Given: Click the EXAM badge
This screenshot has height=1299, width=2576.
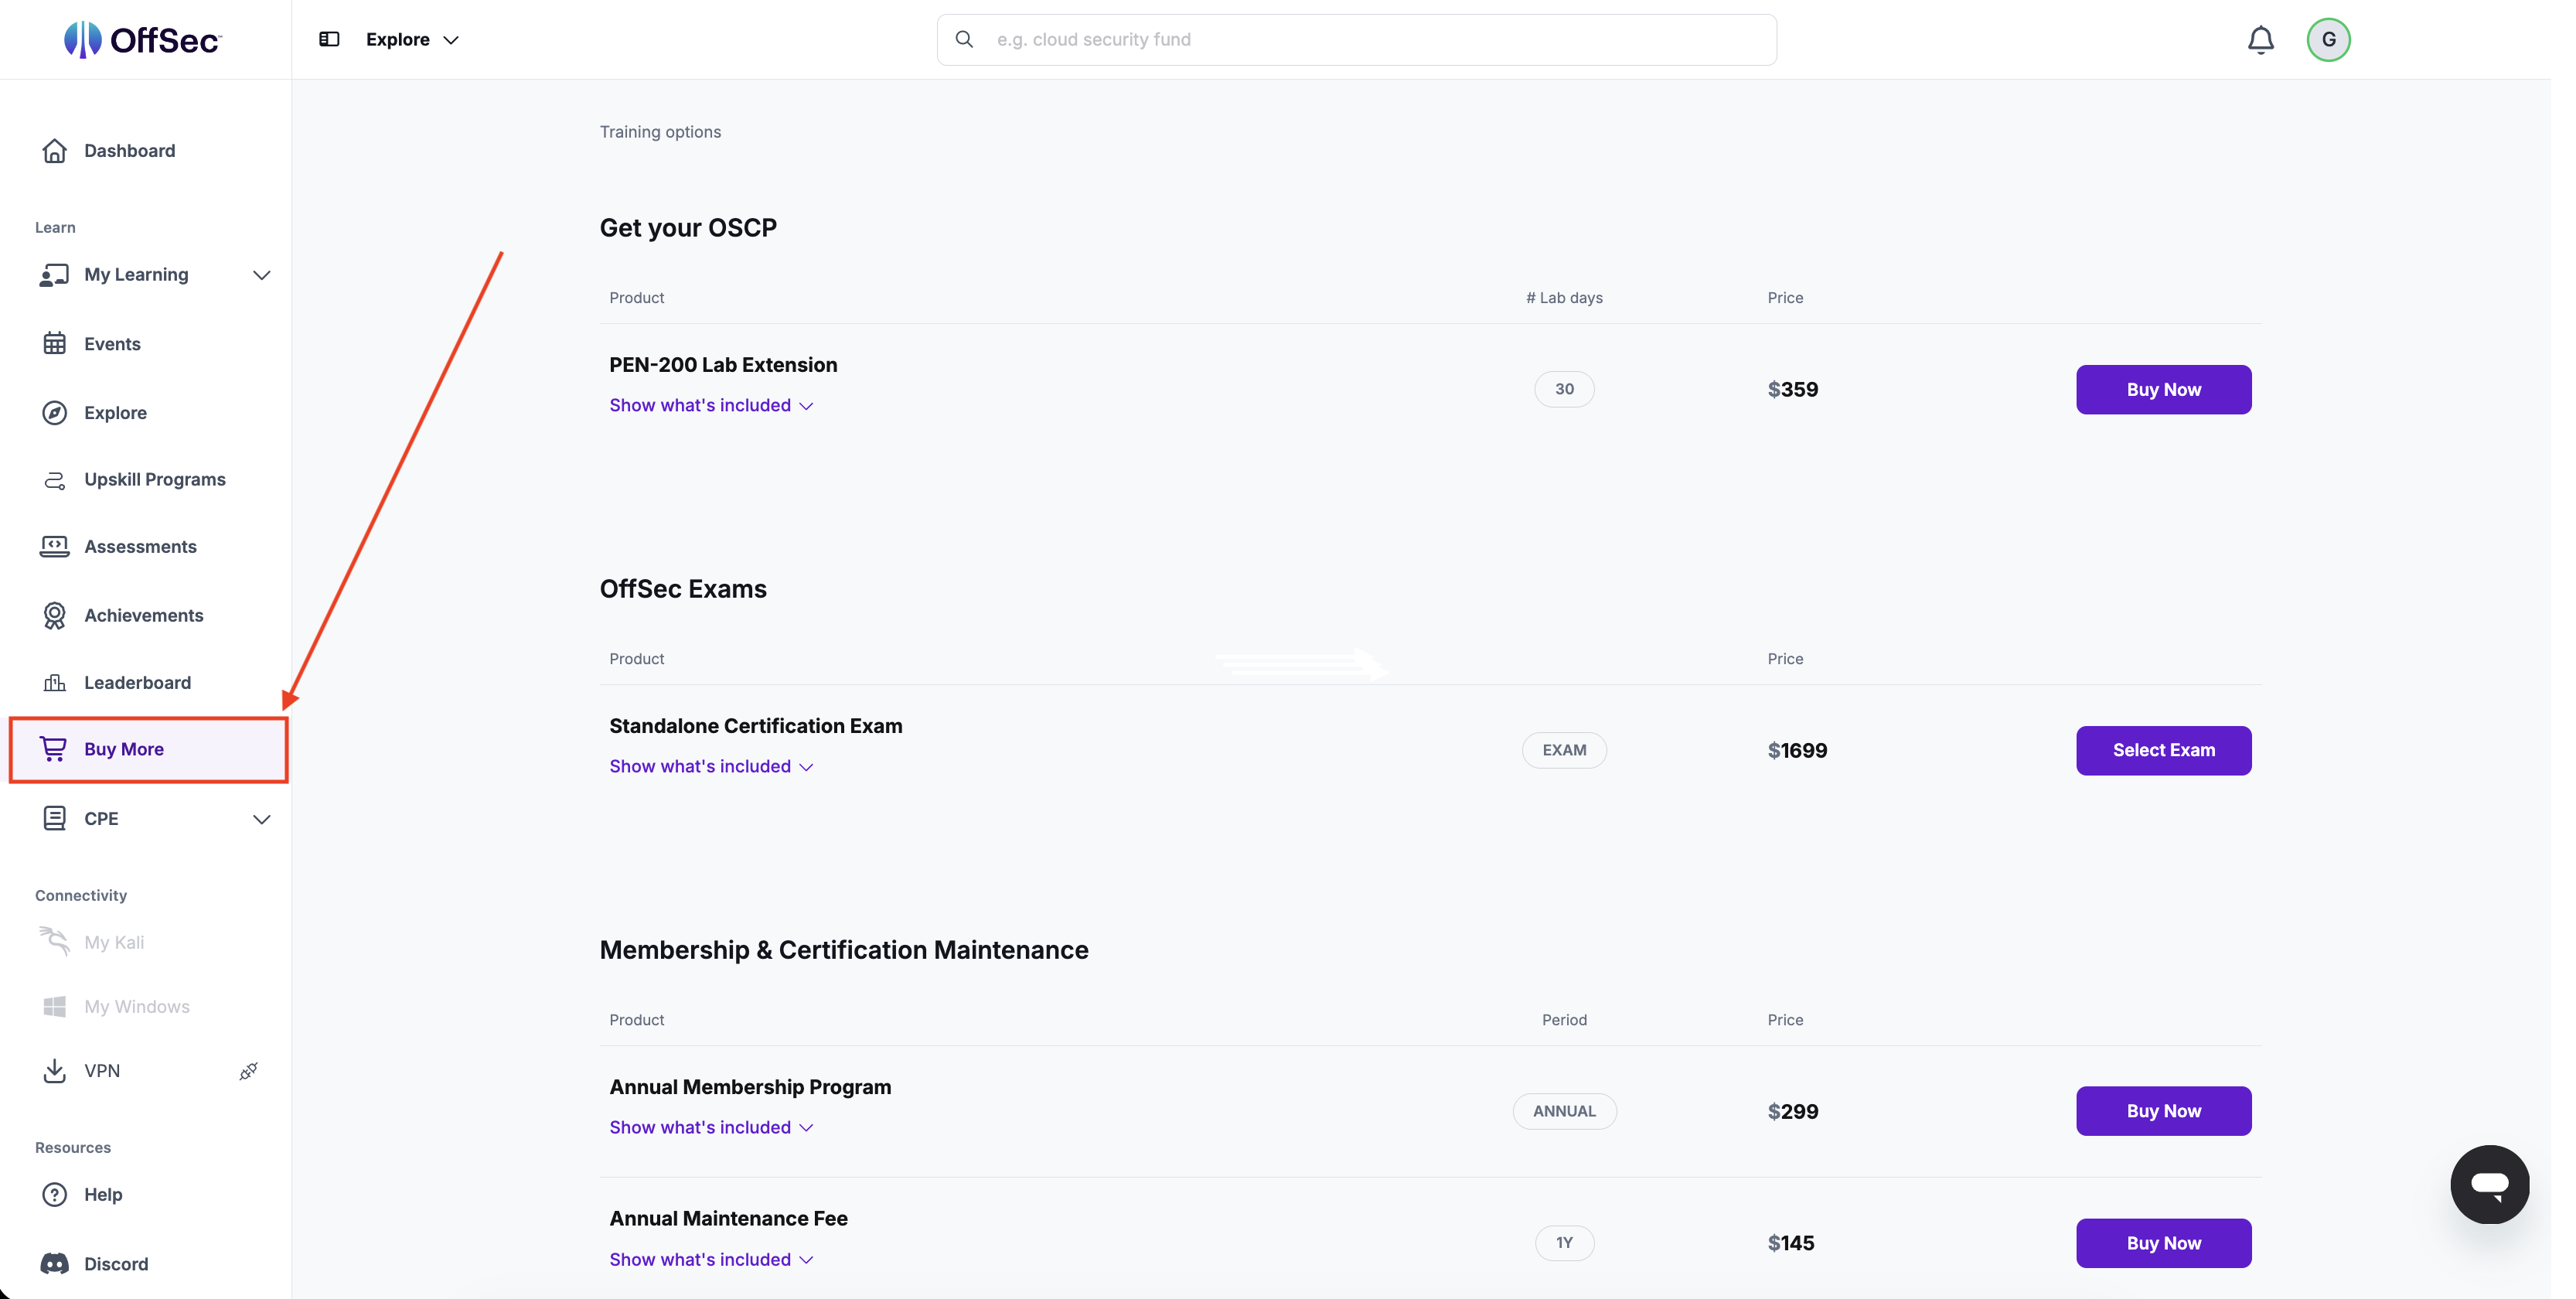Looking at the screenshot, I should (x=1564, y=750).
